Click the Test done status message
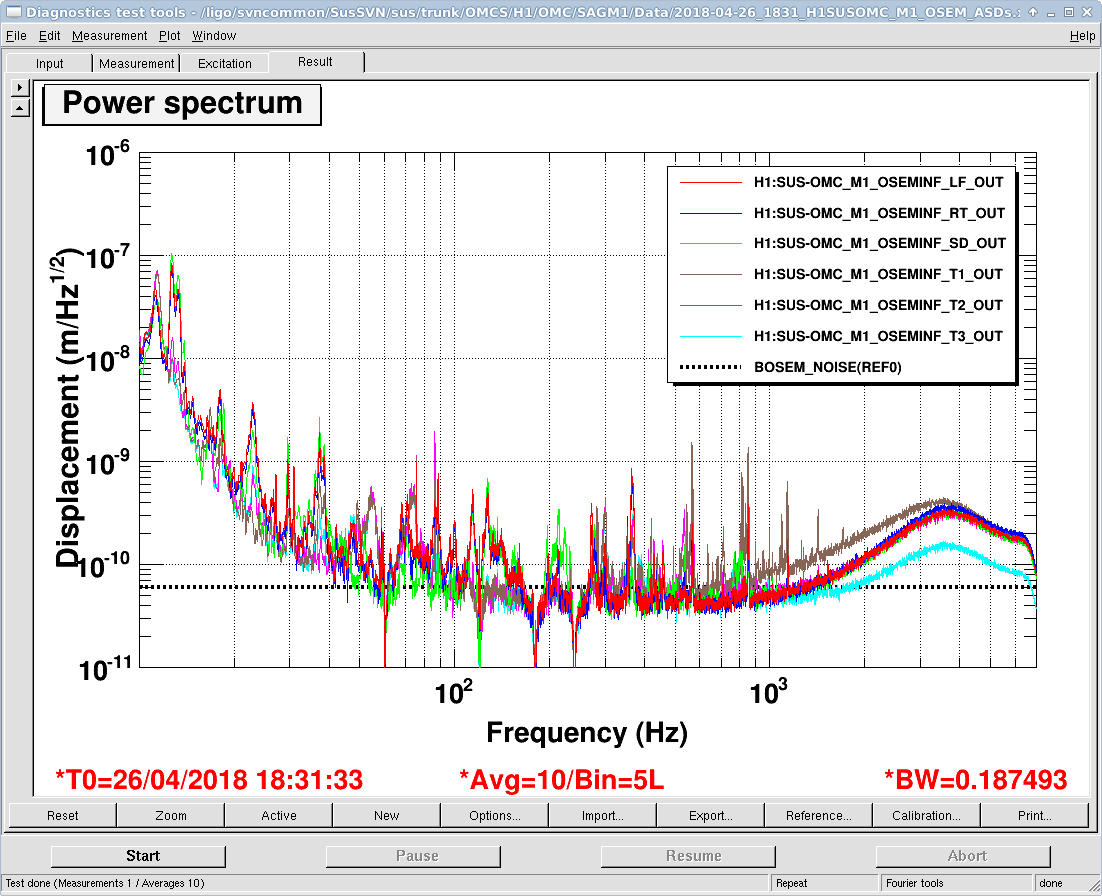1102x896 pixels. click(105, 883)
